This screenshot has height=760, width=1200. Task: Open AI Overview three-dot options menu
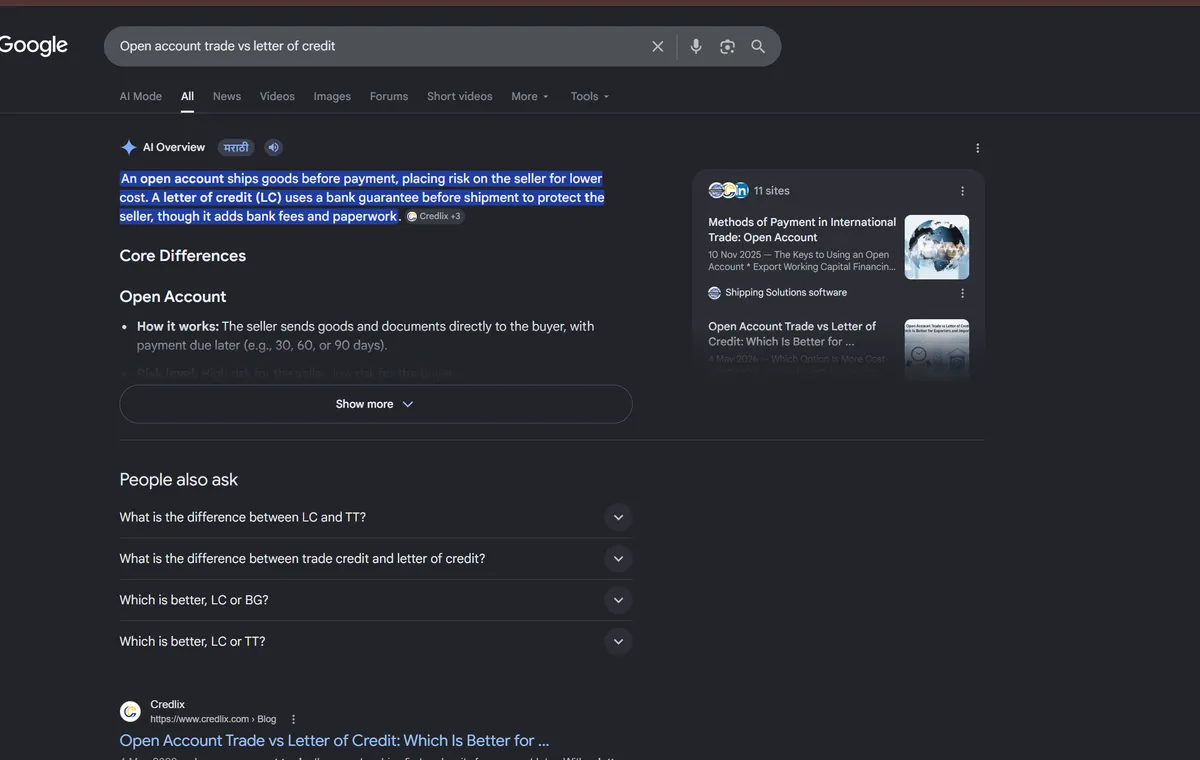click(x=977, y=148)
